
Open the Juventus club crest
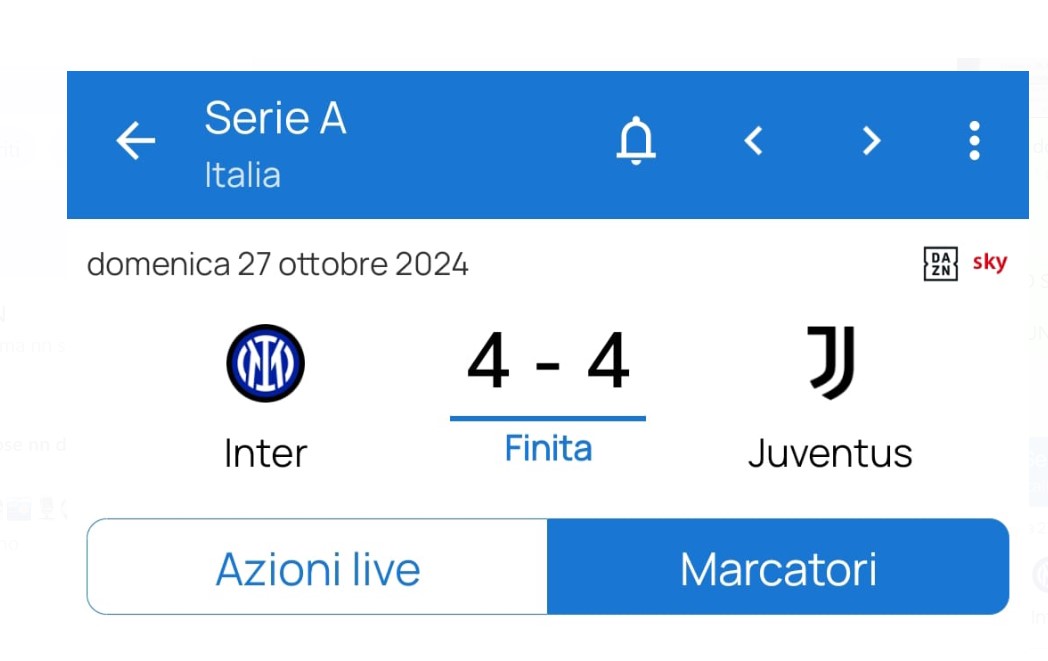[x=830, y=361]
